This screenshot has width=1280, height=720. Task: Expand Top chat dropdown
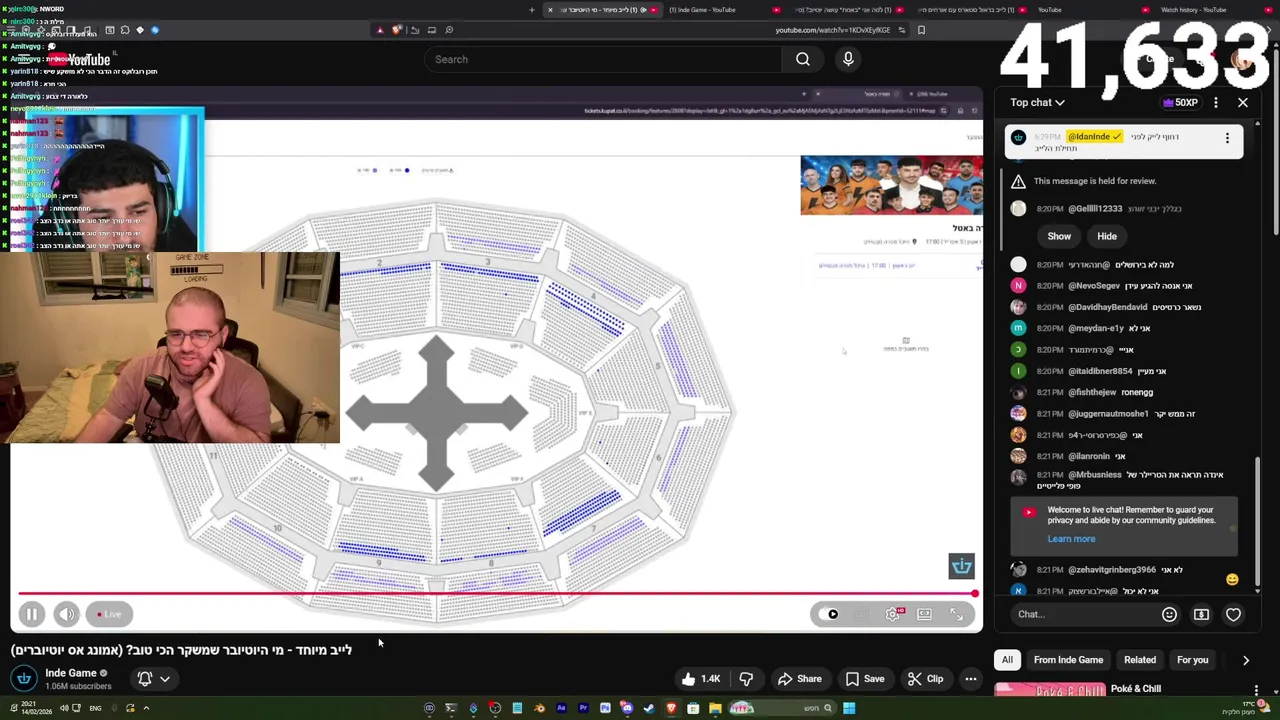pyautogui.click(x=1037, y=102)
